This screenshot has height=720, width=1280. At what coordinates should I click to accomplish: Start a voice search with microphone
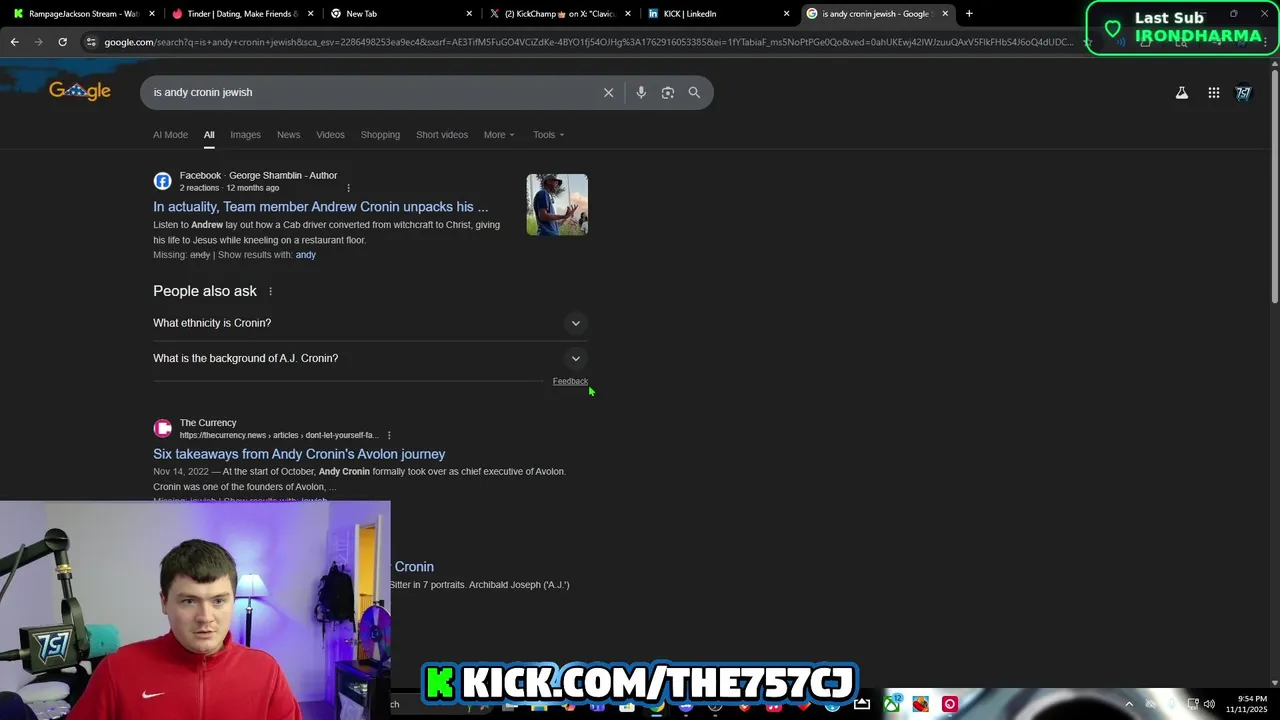click(x=641, y=92)
